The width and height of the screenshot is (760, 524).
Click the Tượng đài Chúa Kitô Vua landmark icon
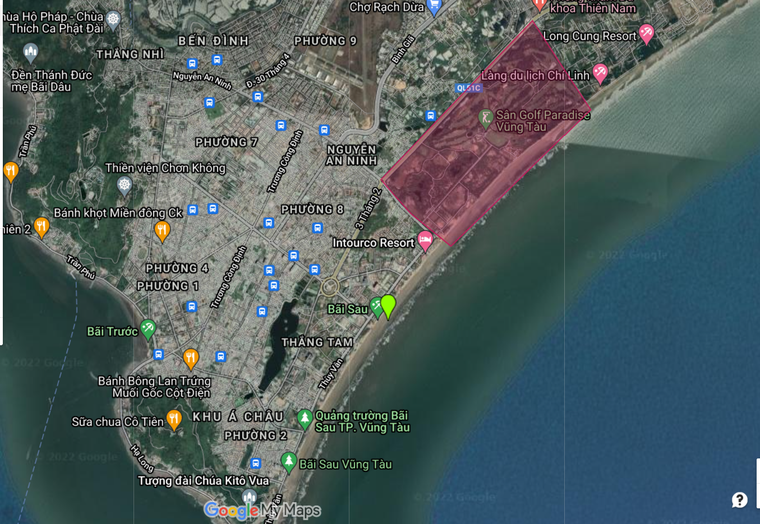(x=249, y=497)
